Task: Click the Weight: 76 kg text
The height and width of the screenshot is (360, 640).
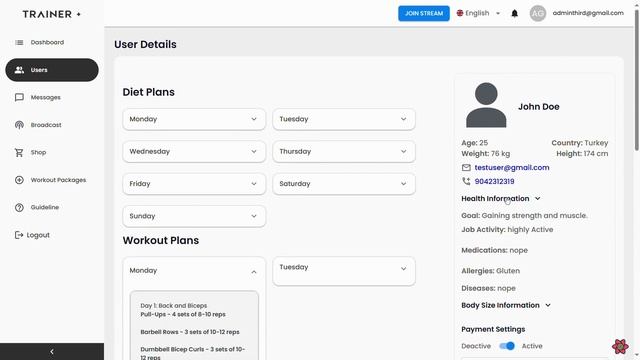Action: pos(485,153)
